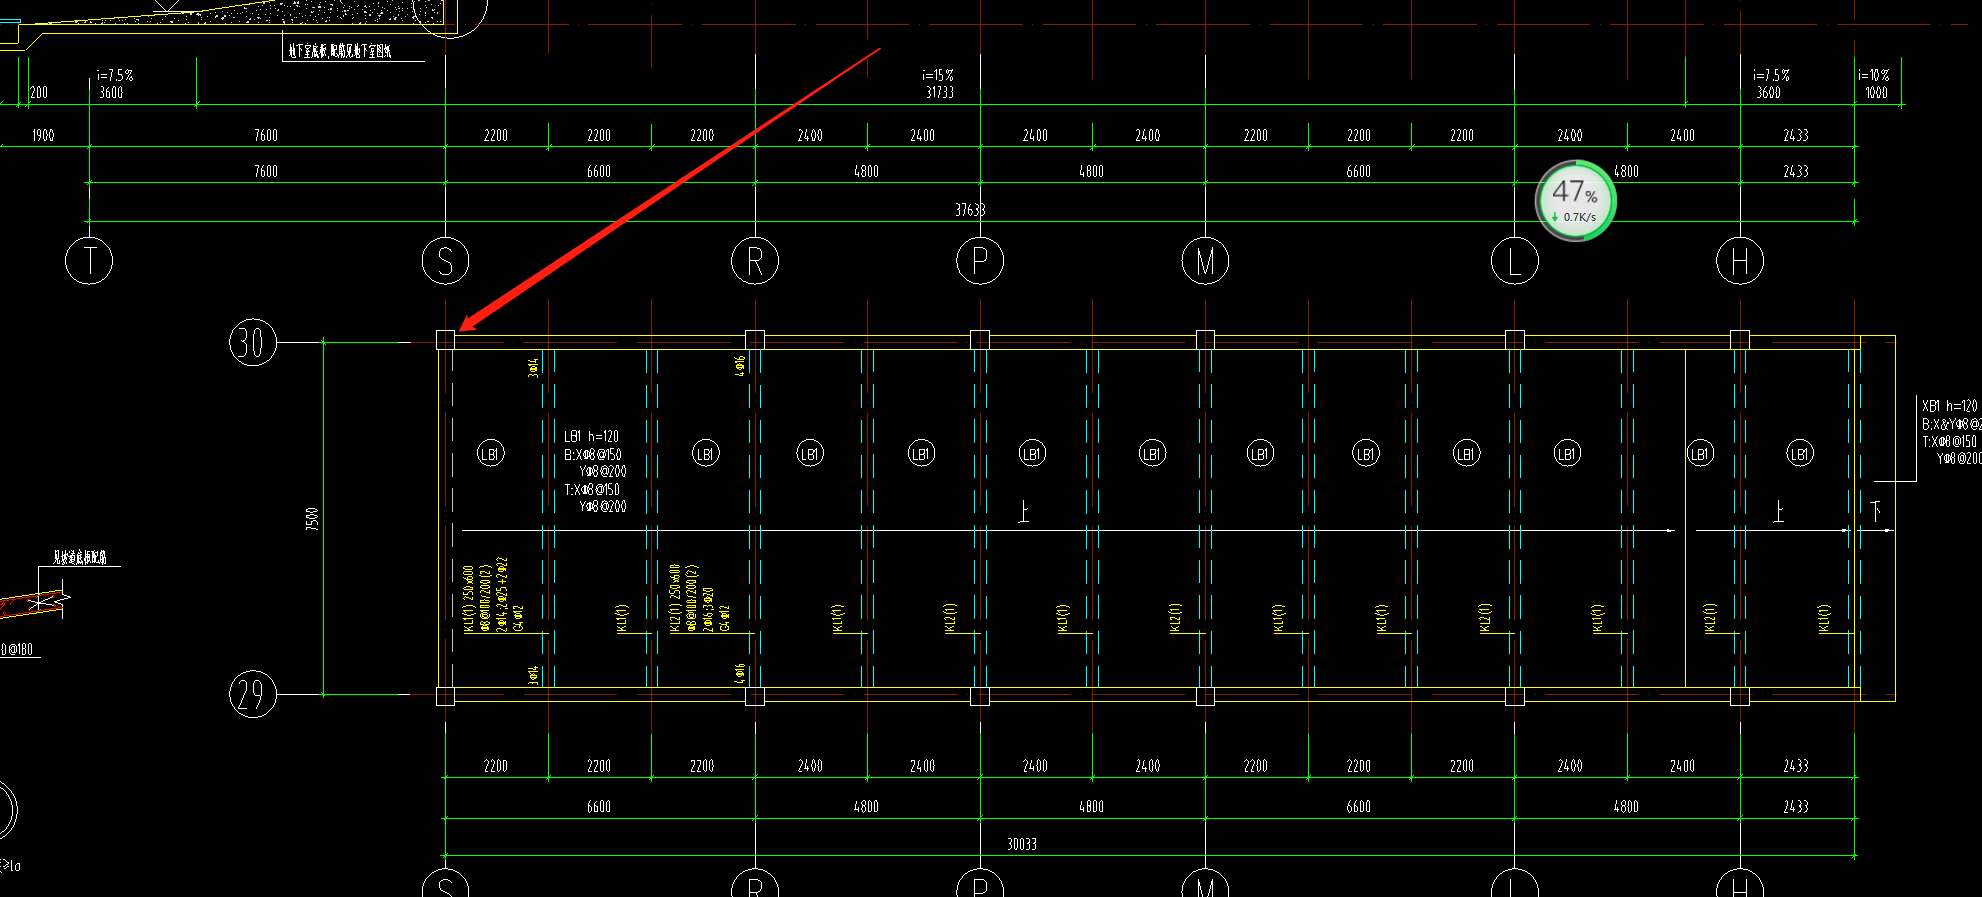Image resolution: width=1982 pixels, height=897 pixels.
Task: Select the LB1 bubble left of 'LB1 h=120' note
Action: (490, 454)
